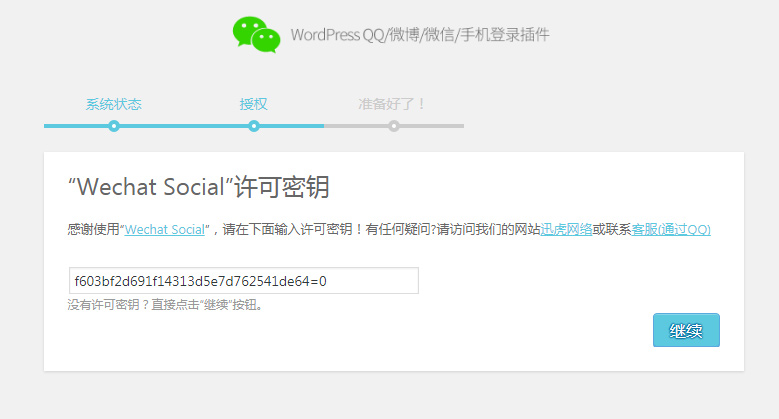779x419 pixels.
Task: Go to the 准备好了! step
Action: coord(392,104)
